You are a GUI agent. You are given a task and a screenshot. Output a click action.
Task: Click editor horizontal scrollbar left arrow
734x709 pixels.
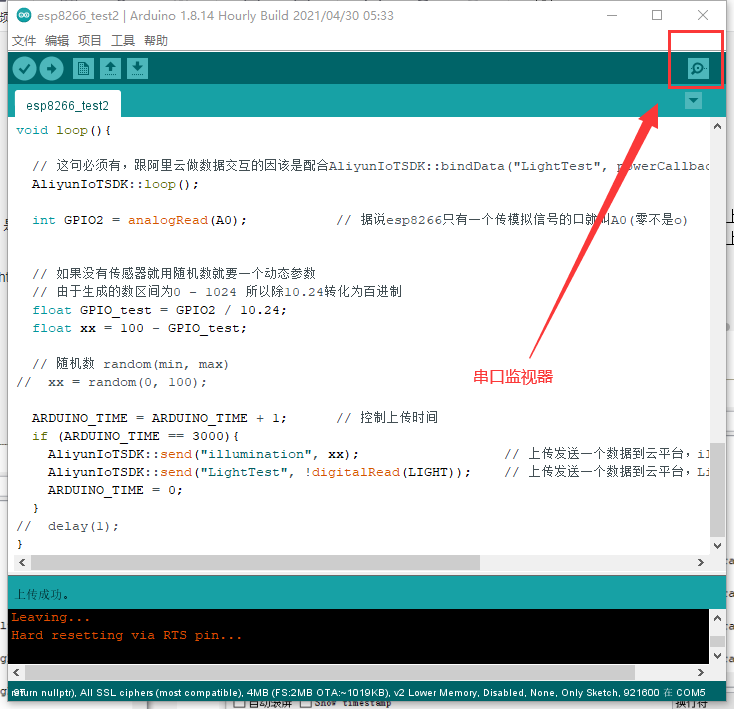click(x=22, y=562)
